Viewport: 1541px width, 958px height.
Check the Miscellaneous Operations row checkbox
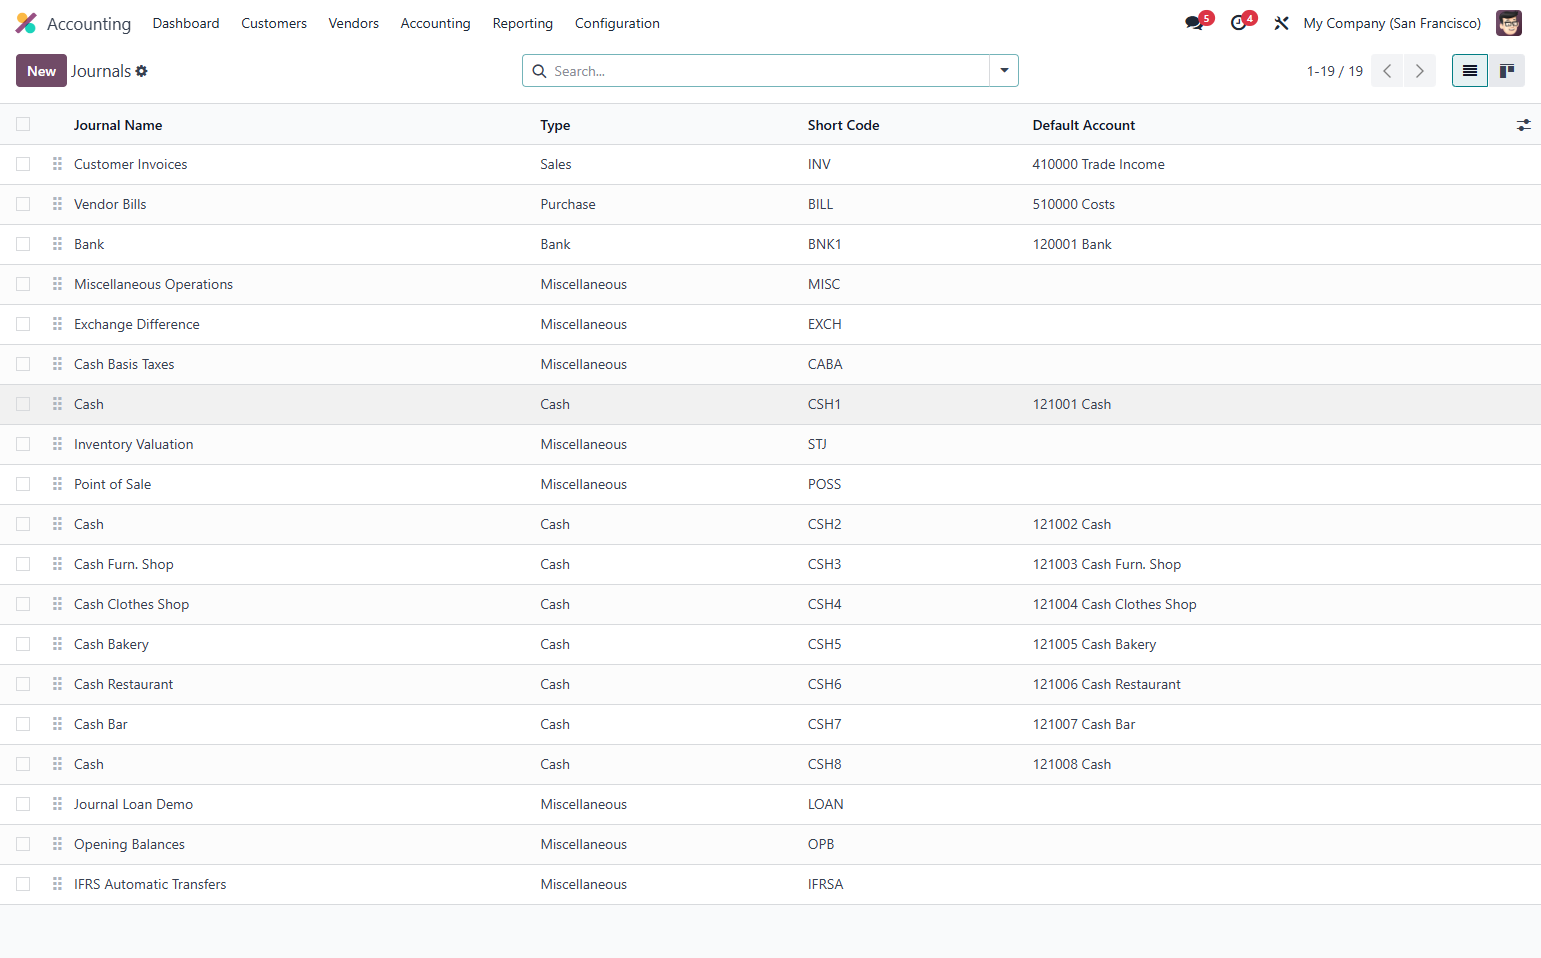(23, 284)
